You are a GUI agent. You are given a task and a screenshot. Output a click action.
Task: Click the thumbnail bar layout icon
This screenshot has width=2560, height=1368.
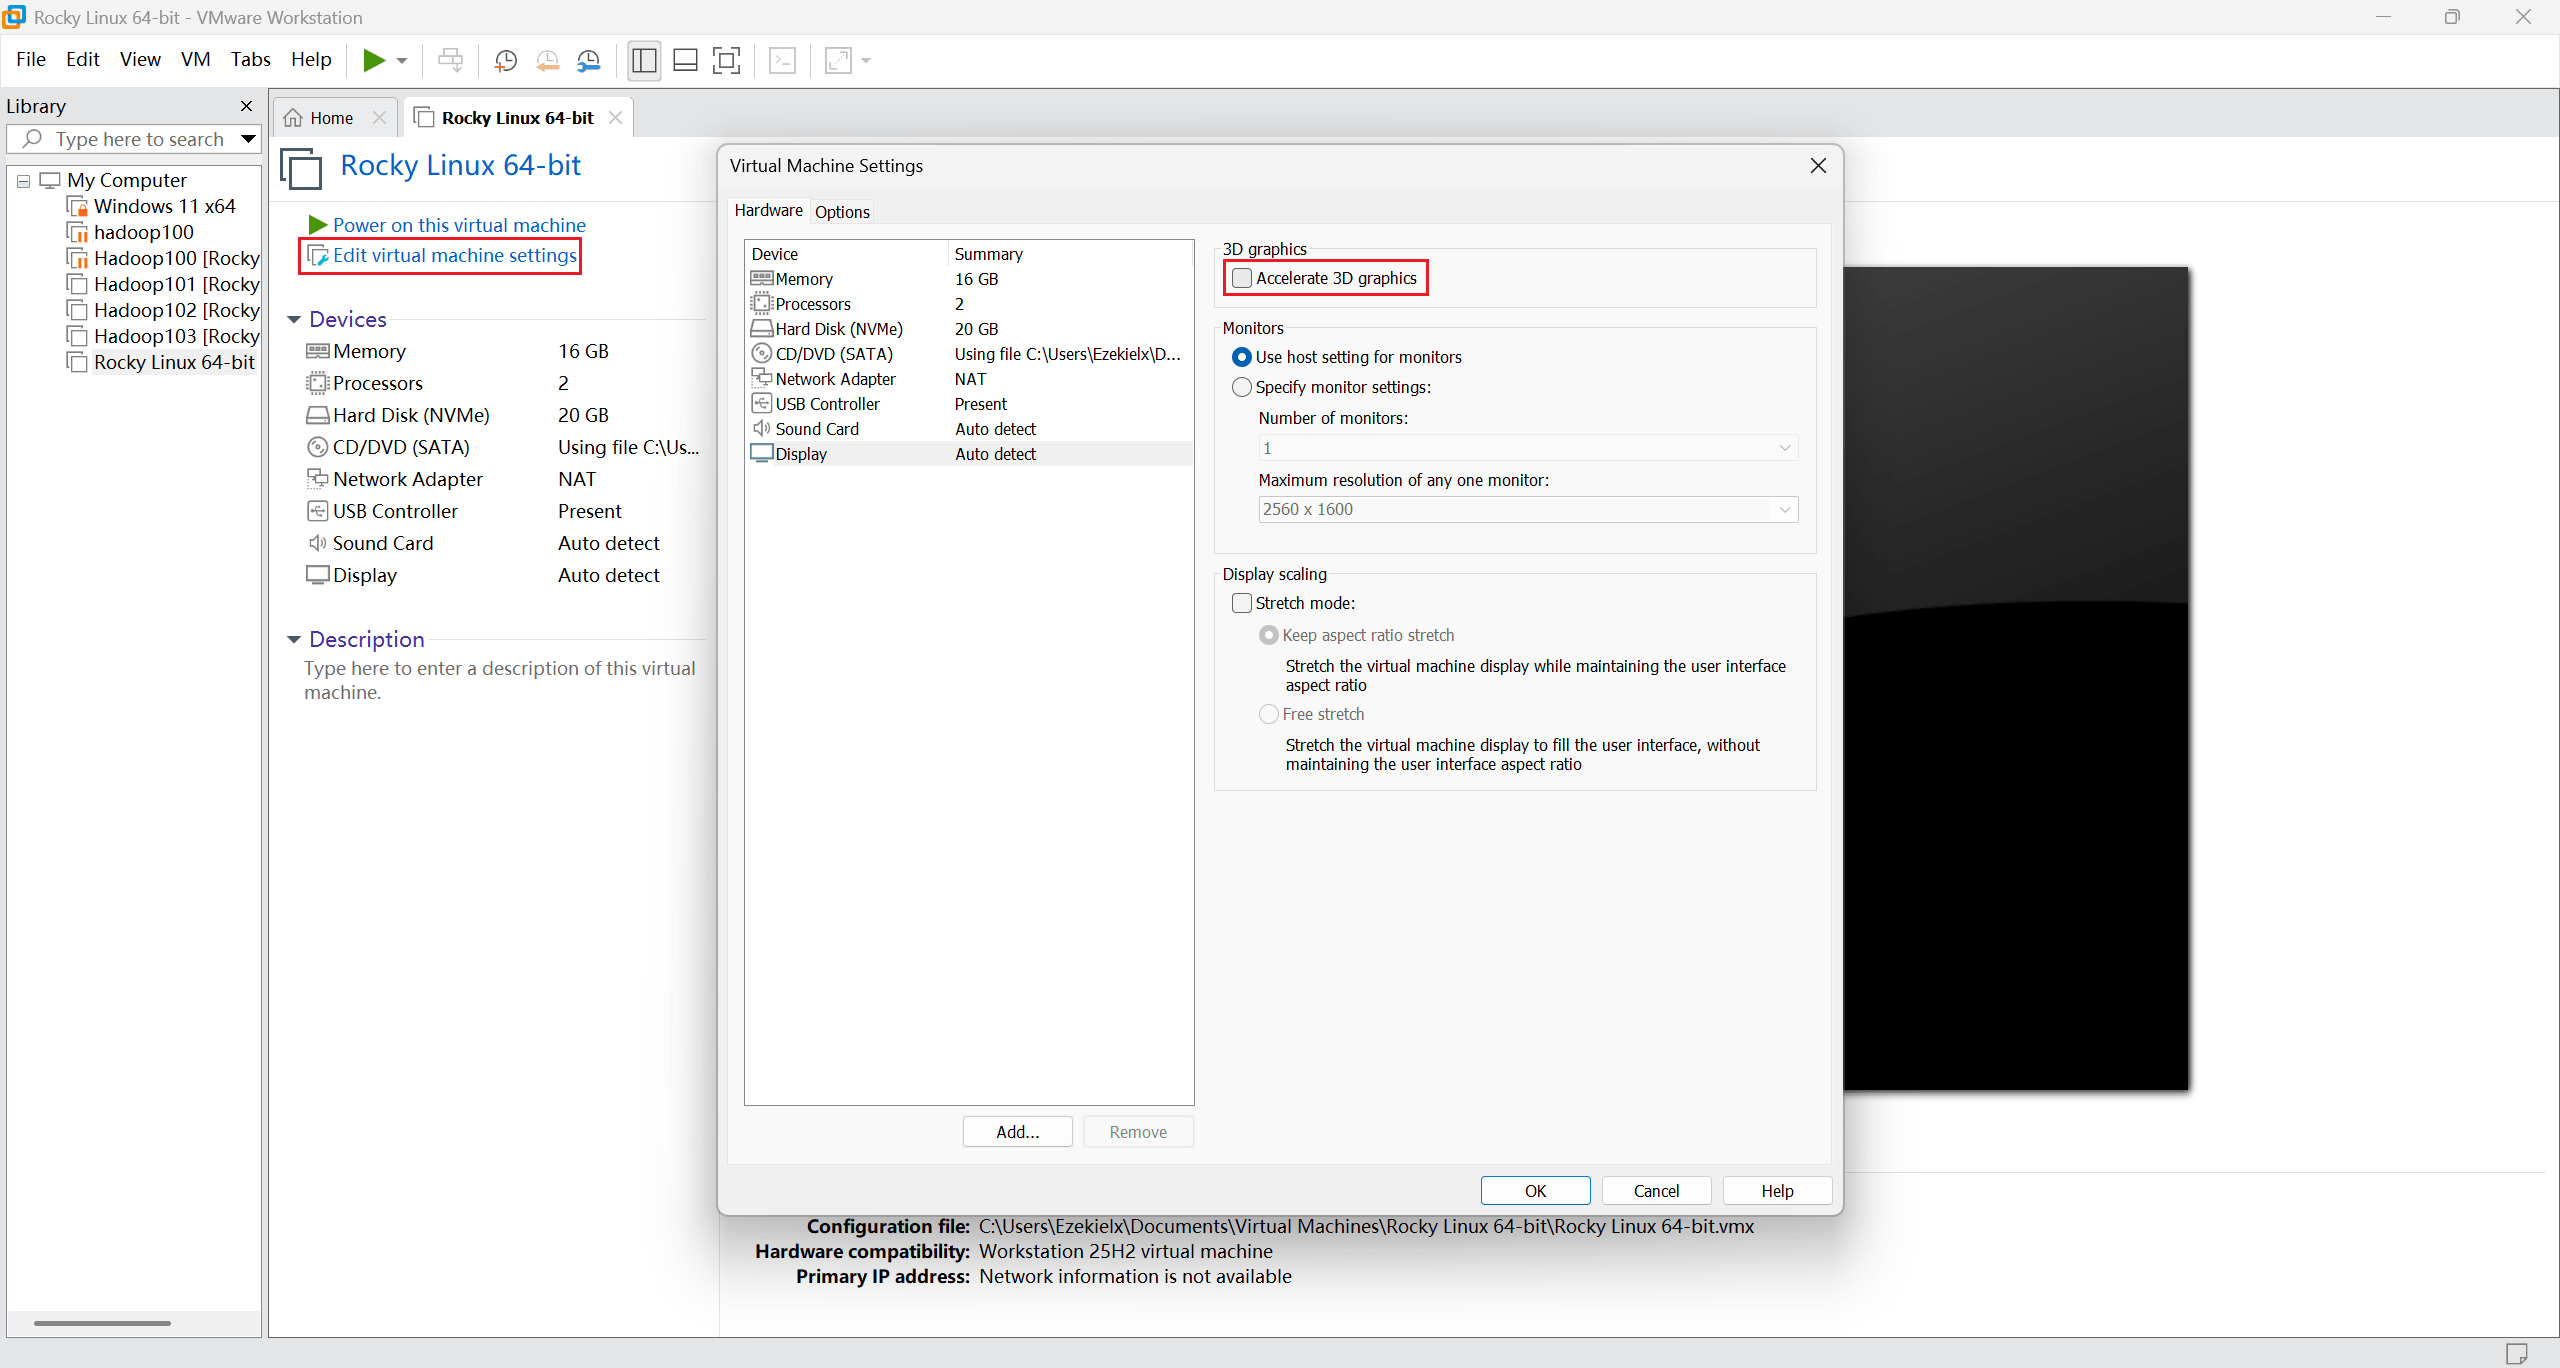pyautogui.click(x=685, y=60)
